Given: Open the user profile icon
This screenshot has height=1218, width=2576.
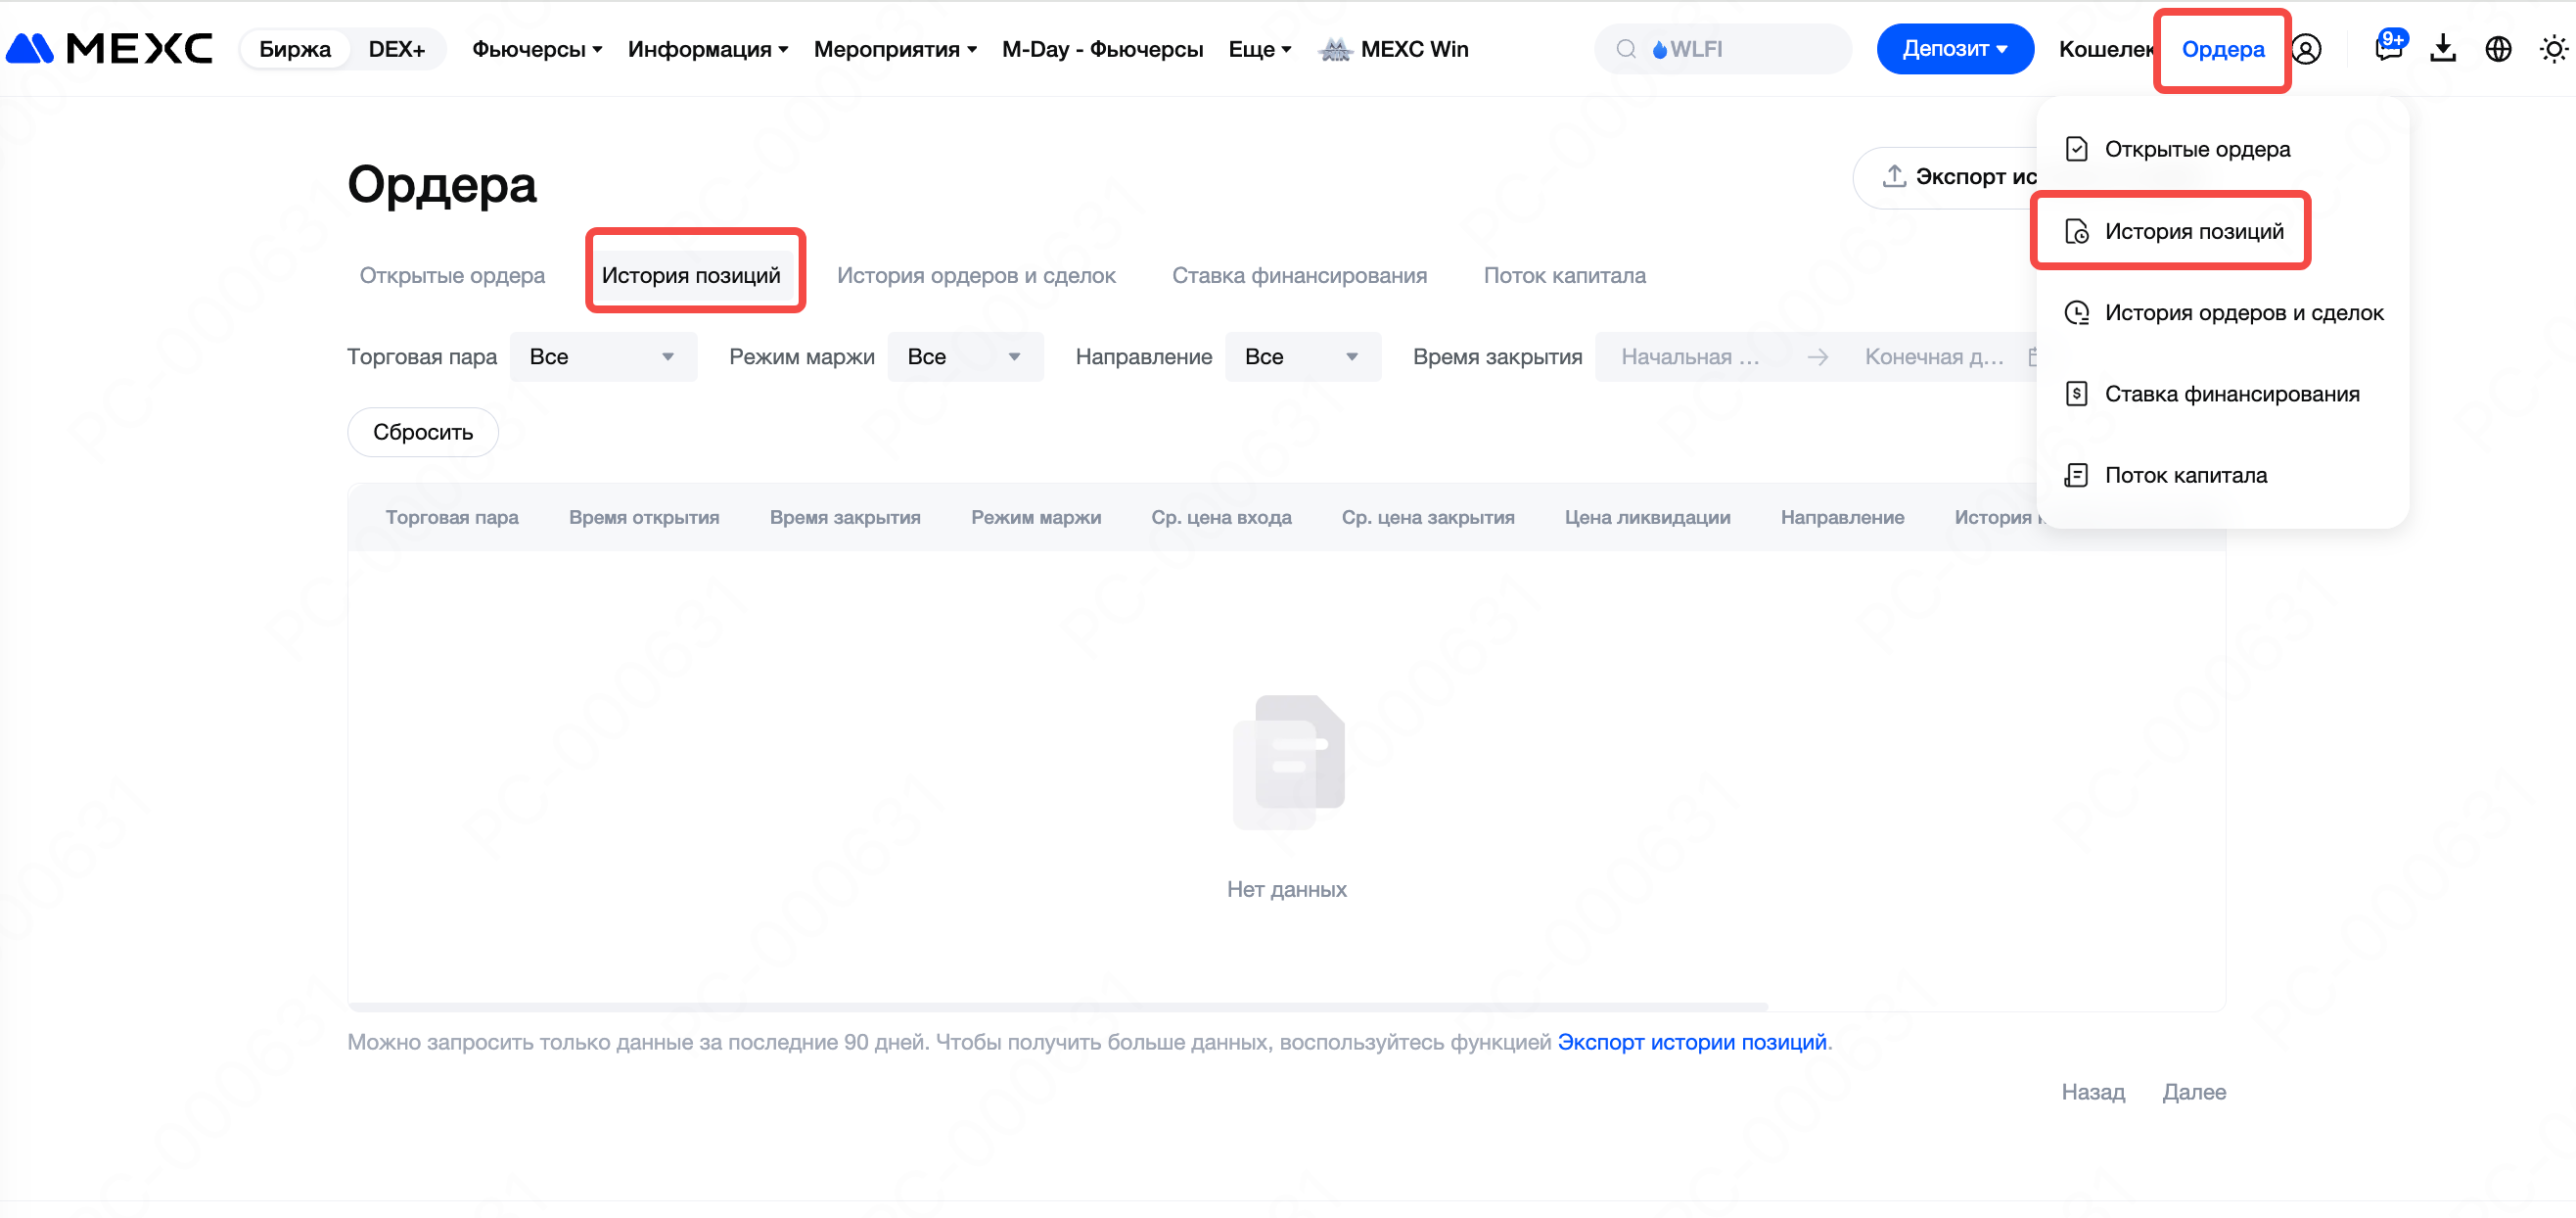Looking at the screenshot, I should (x=2306, y=49).
